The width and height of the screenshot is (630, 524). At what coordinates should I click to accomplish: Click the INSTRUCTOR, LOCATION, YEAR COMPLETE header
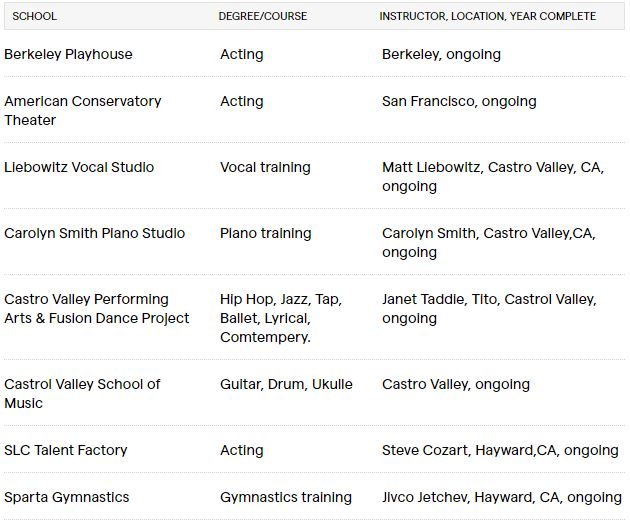point(487,16)
